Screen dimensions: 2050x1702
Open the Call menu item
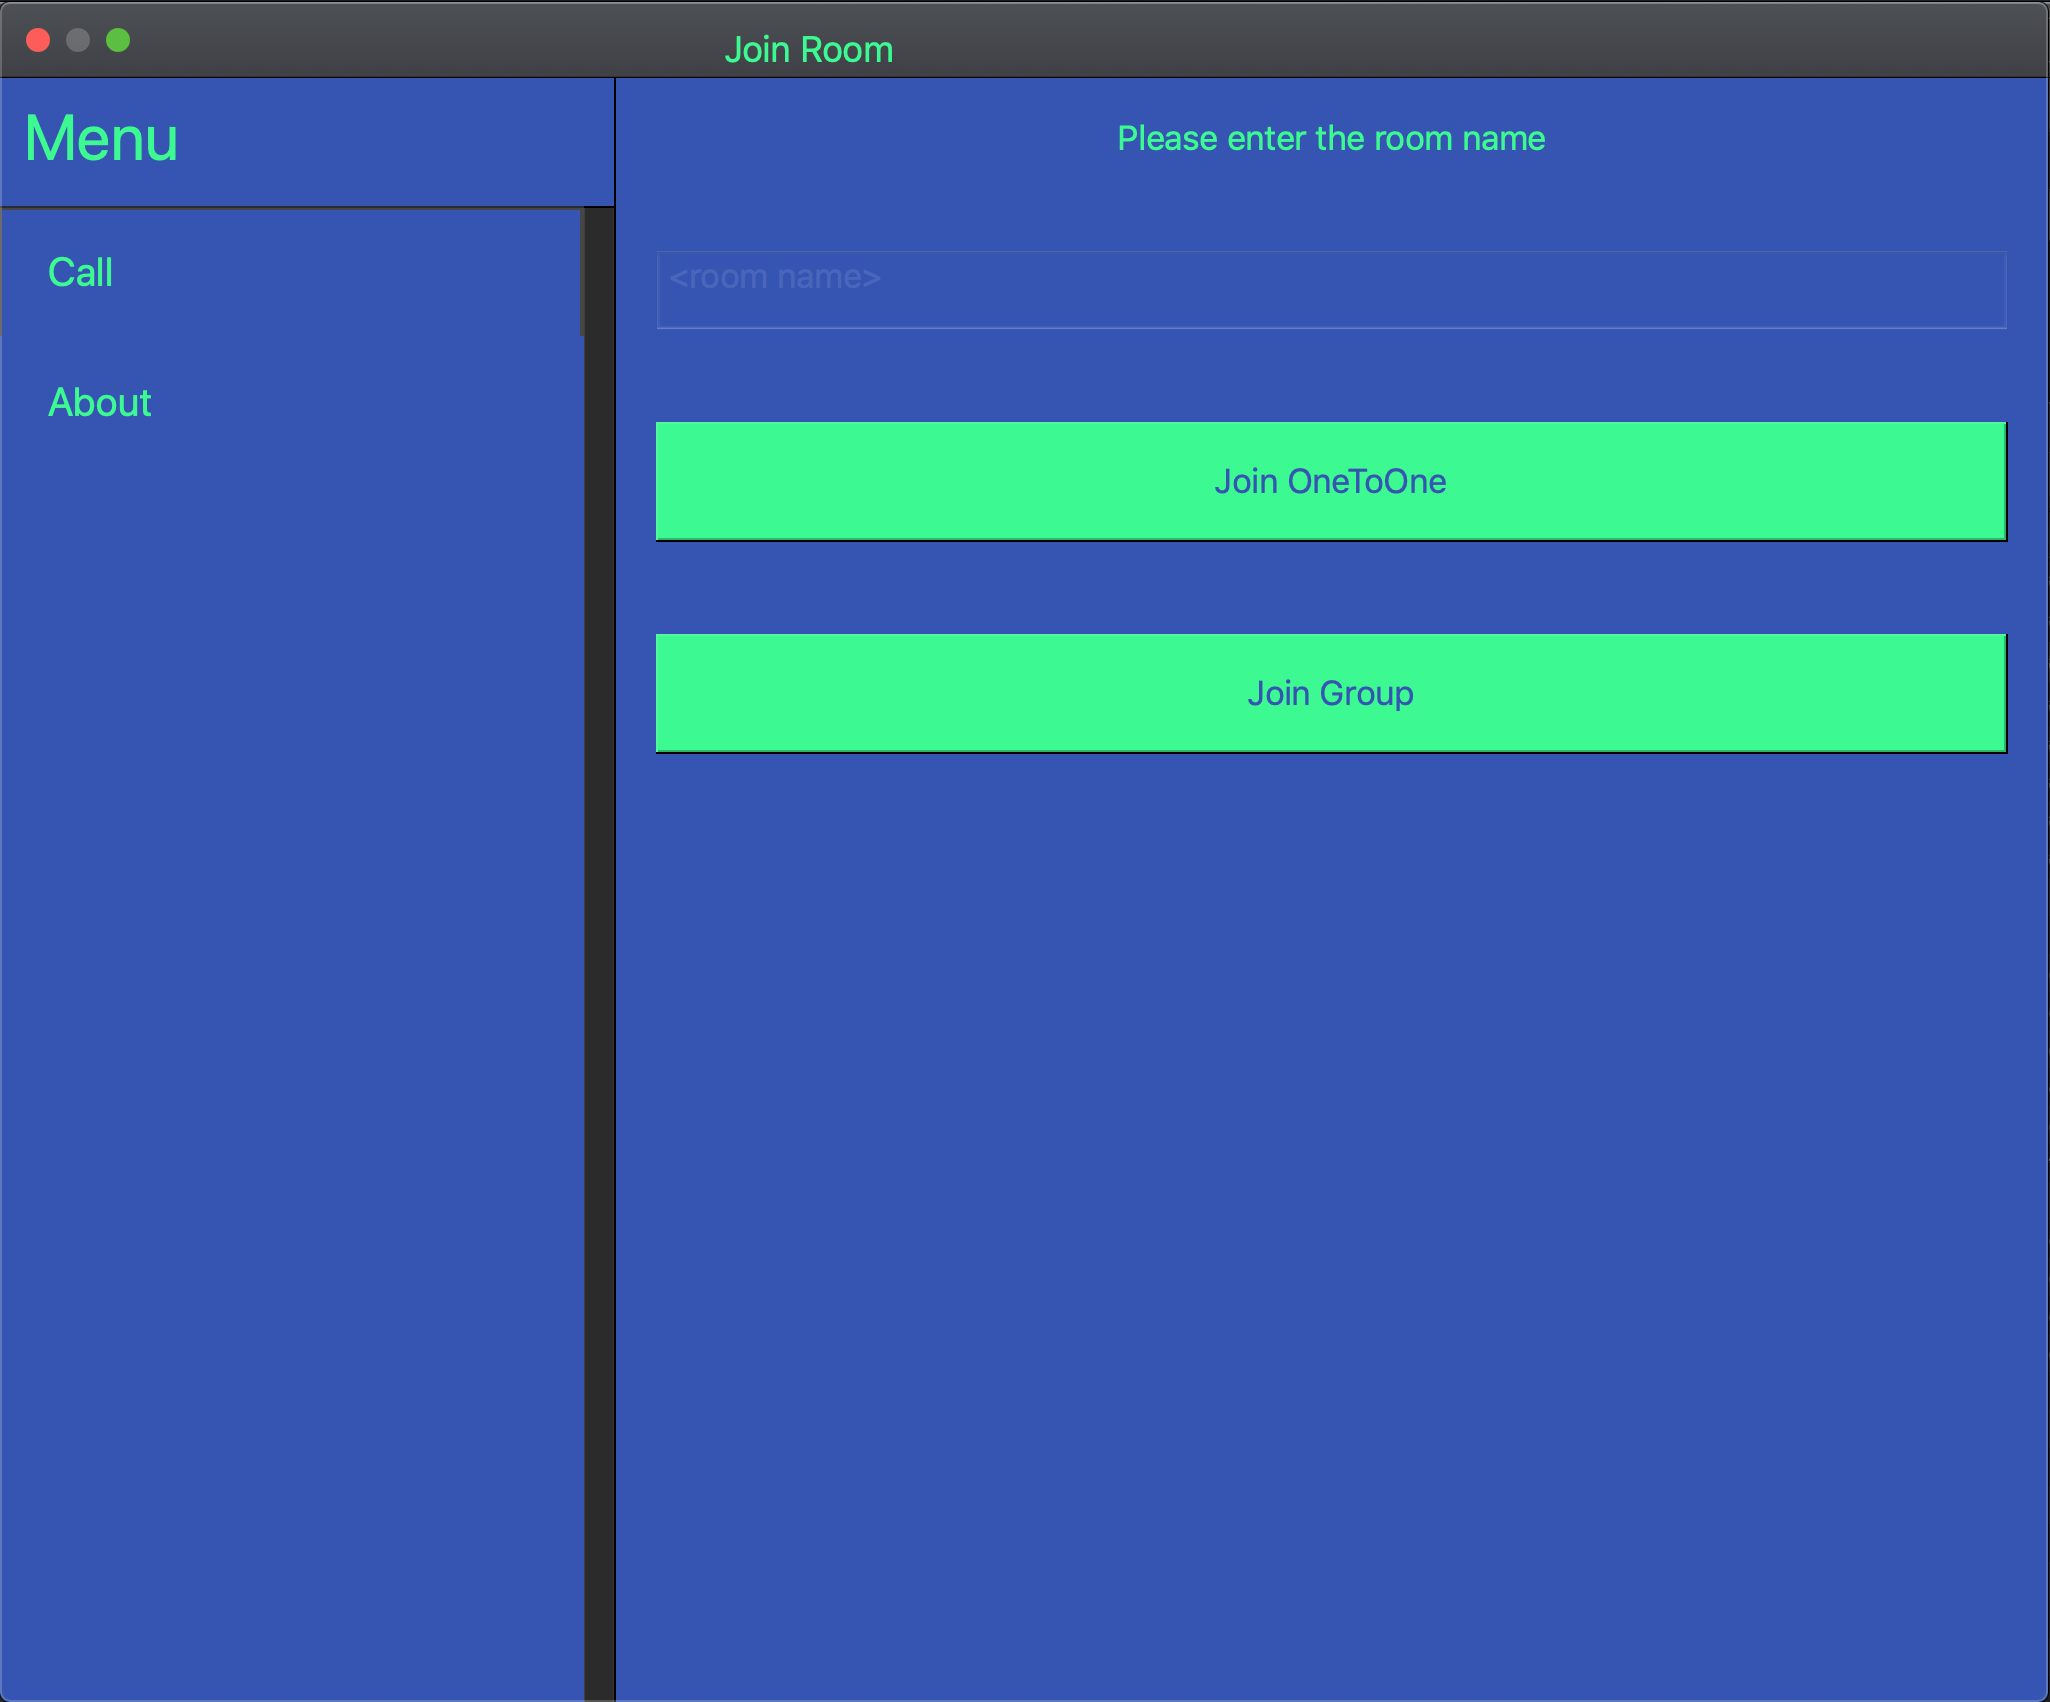pos(80,272)
